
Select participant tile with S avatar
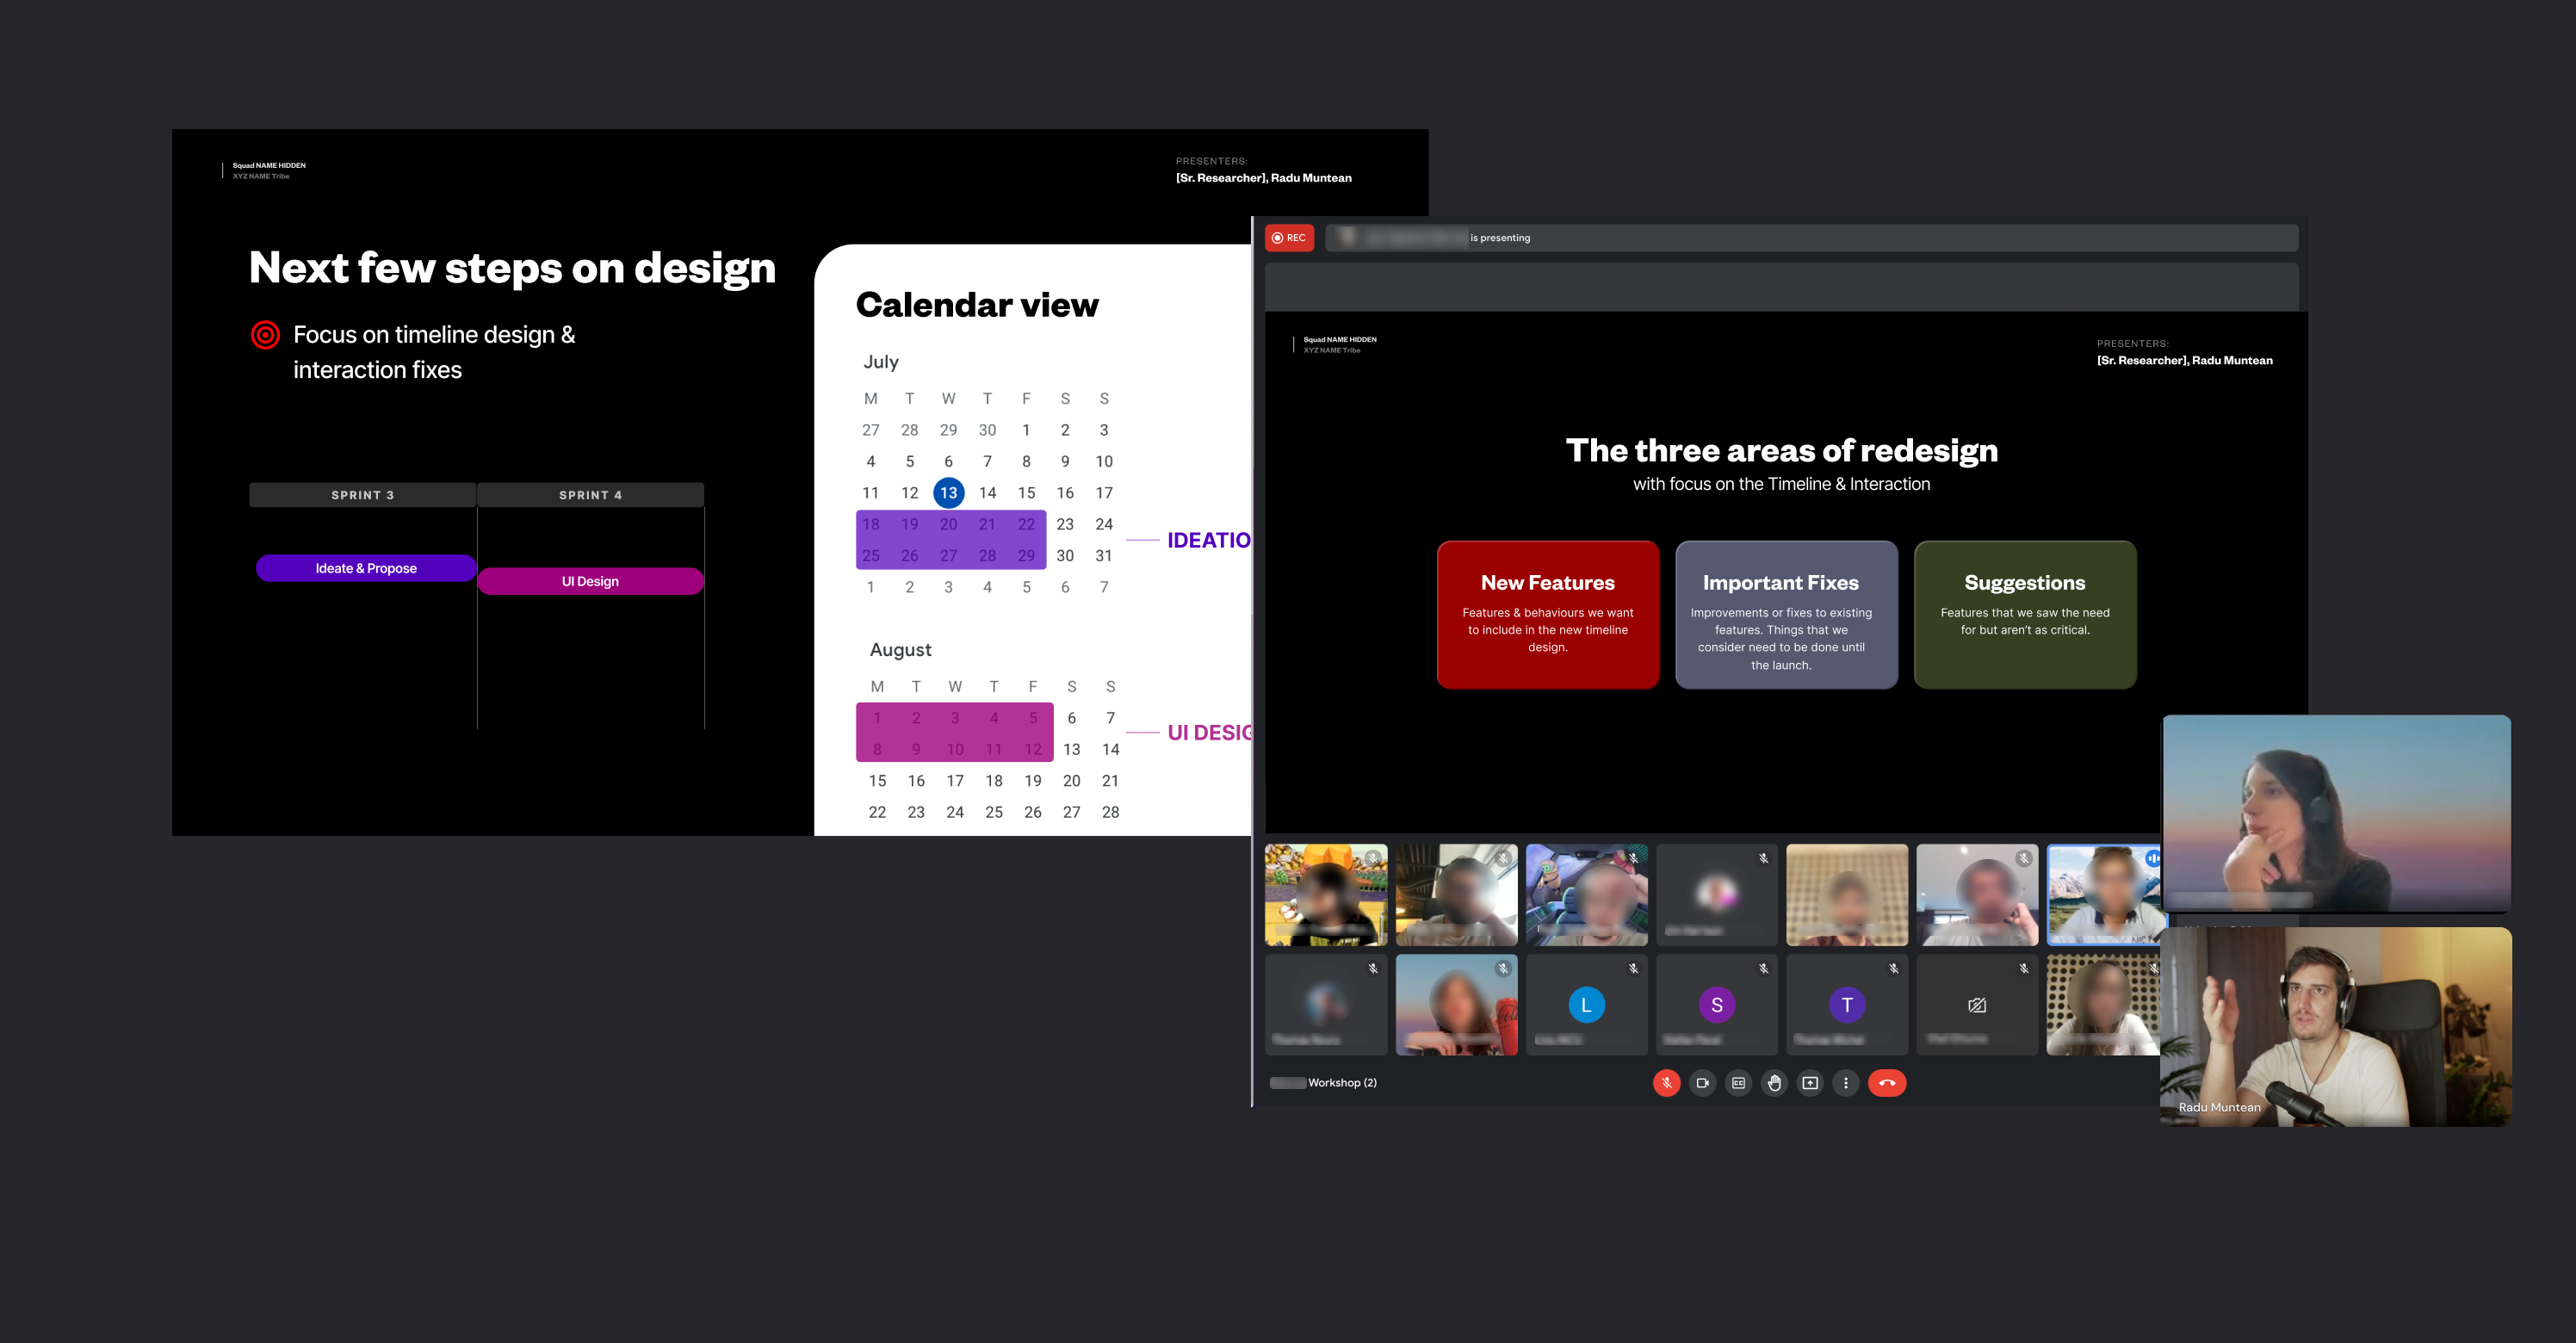point(1716,1005)
